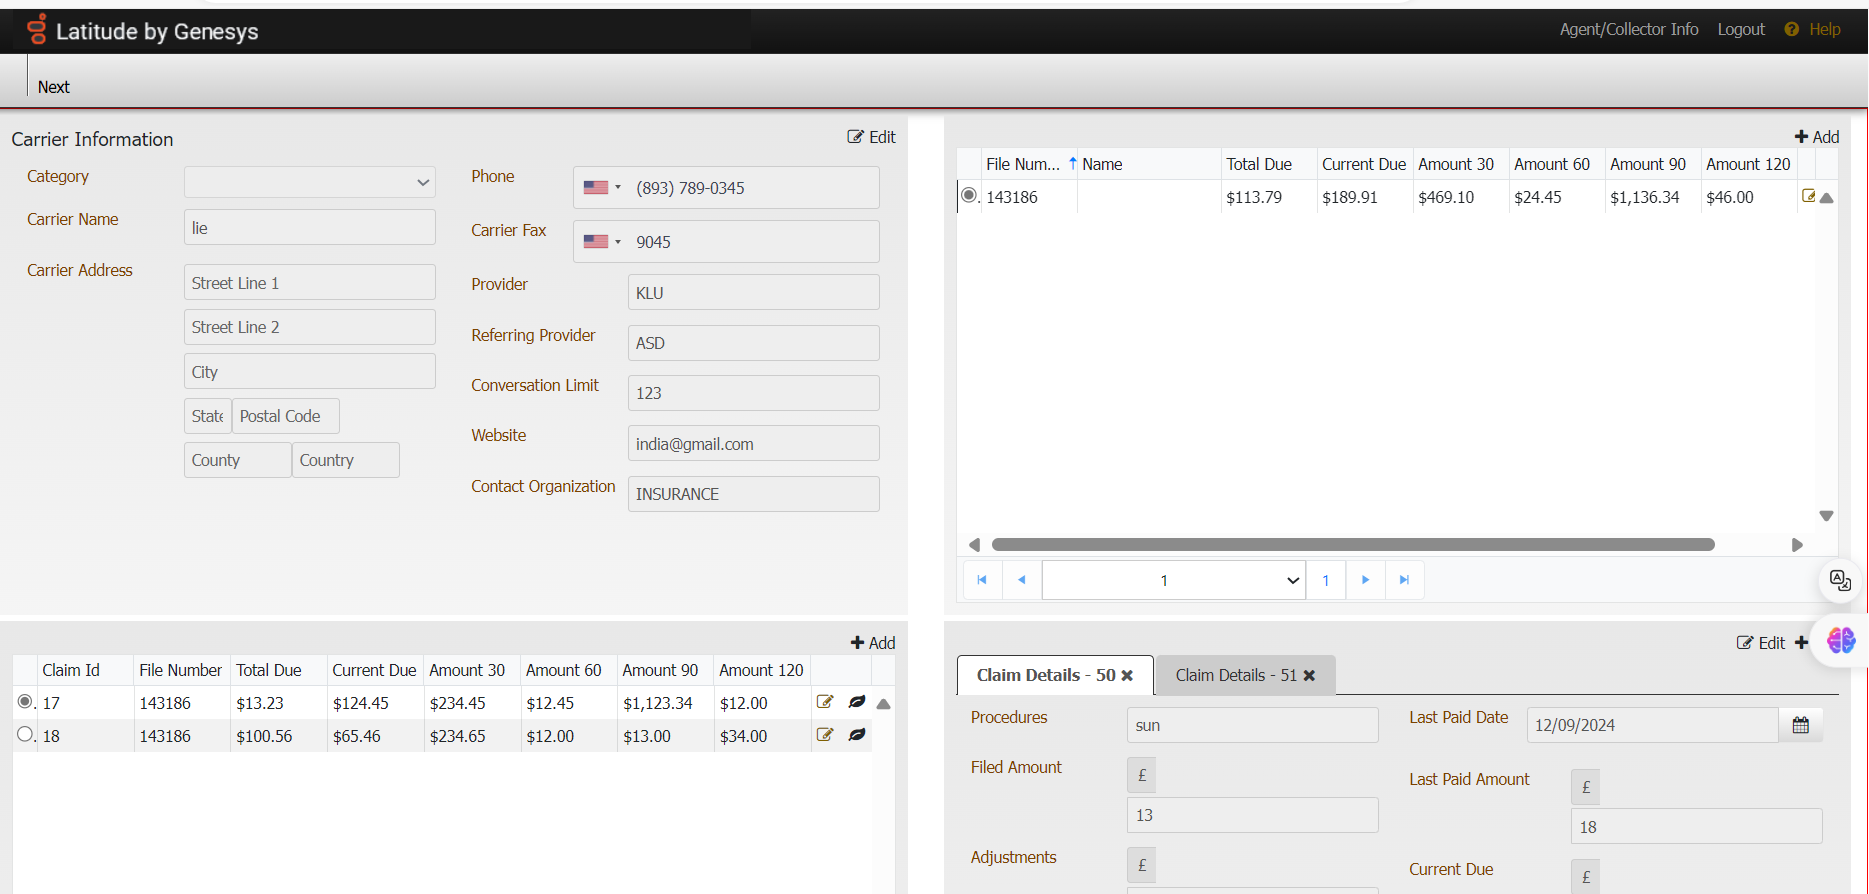Select the radio button for claim 17
Screen dimensions: 1869x894
point(25,702)
